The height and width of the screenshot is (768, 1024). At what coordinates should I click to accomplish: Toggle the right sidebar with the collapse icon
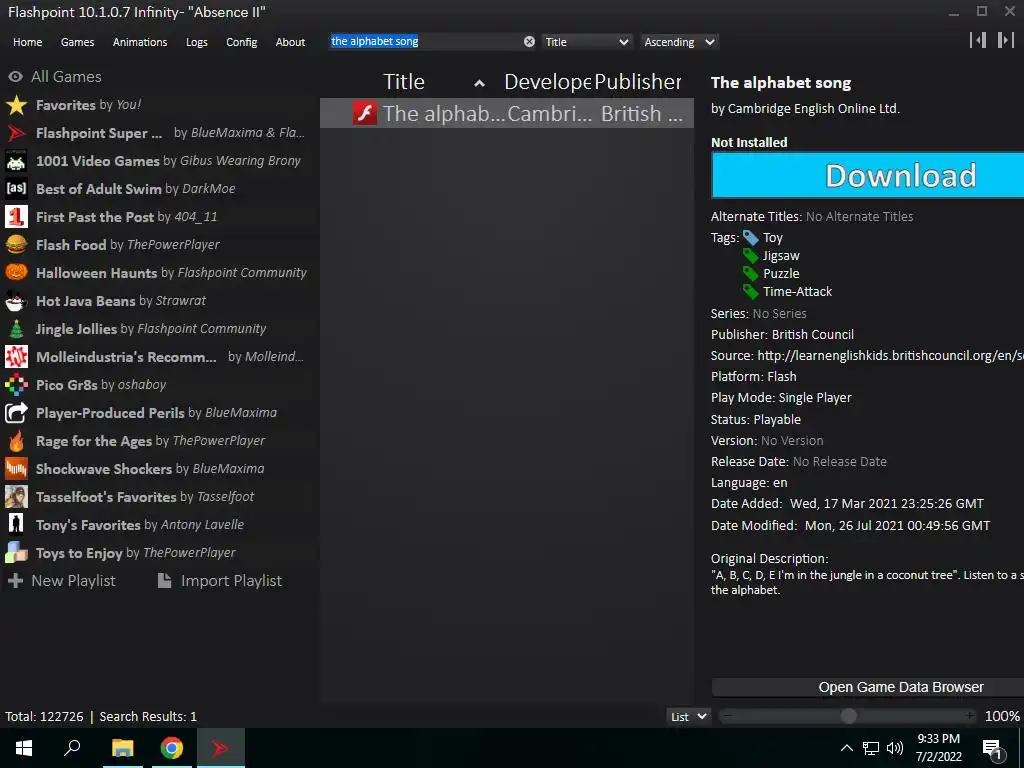(1006, 40)
